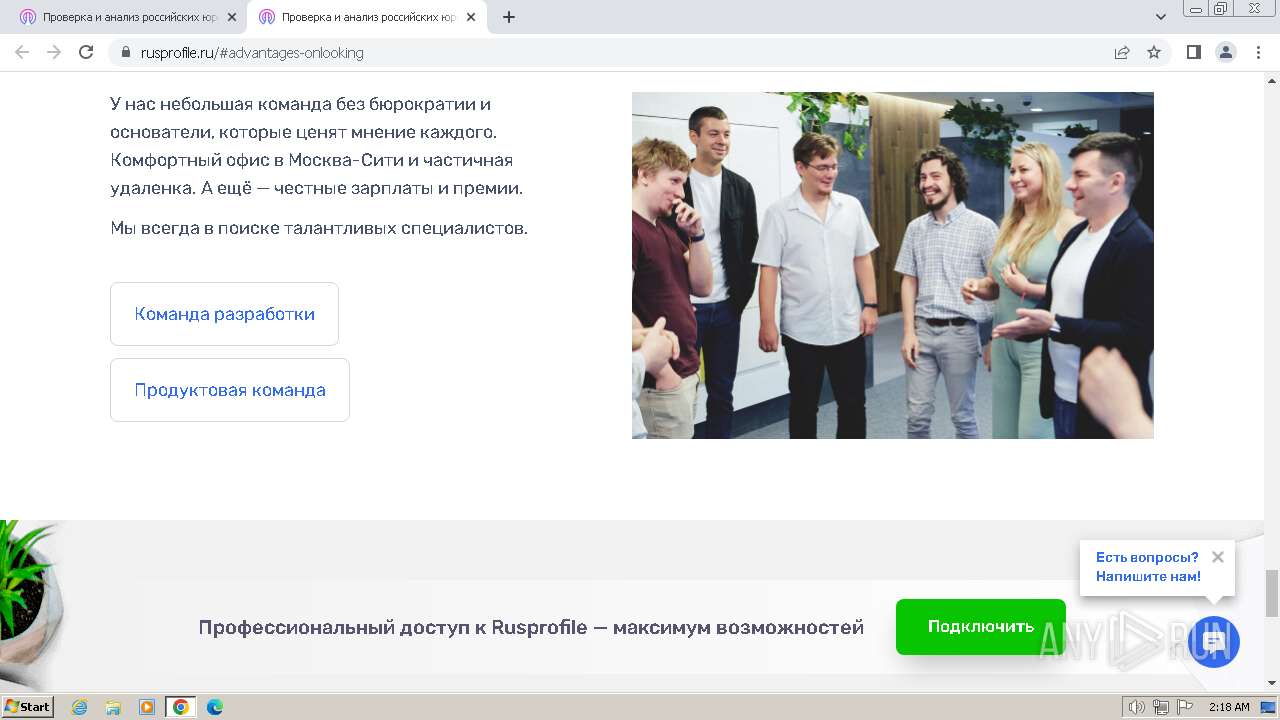Image resolution: width=1280 pixels, height=720 pixels.
Task: Click the 2:18 AM clock
Action: tap(1229, 707)
